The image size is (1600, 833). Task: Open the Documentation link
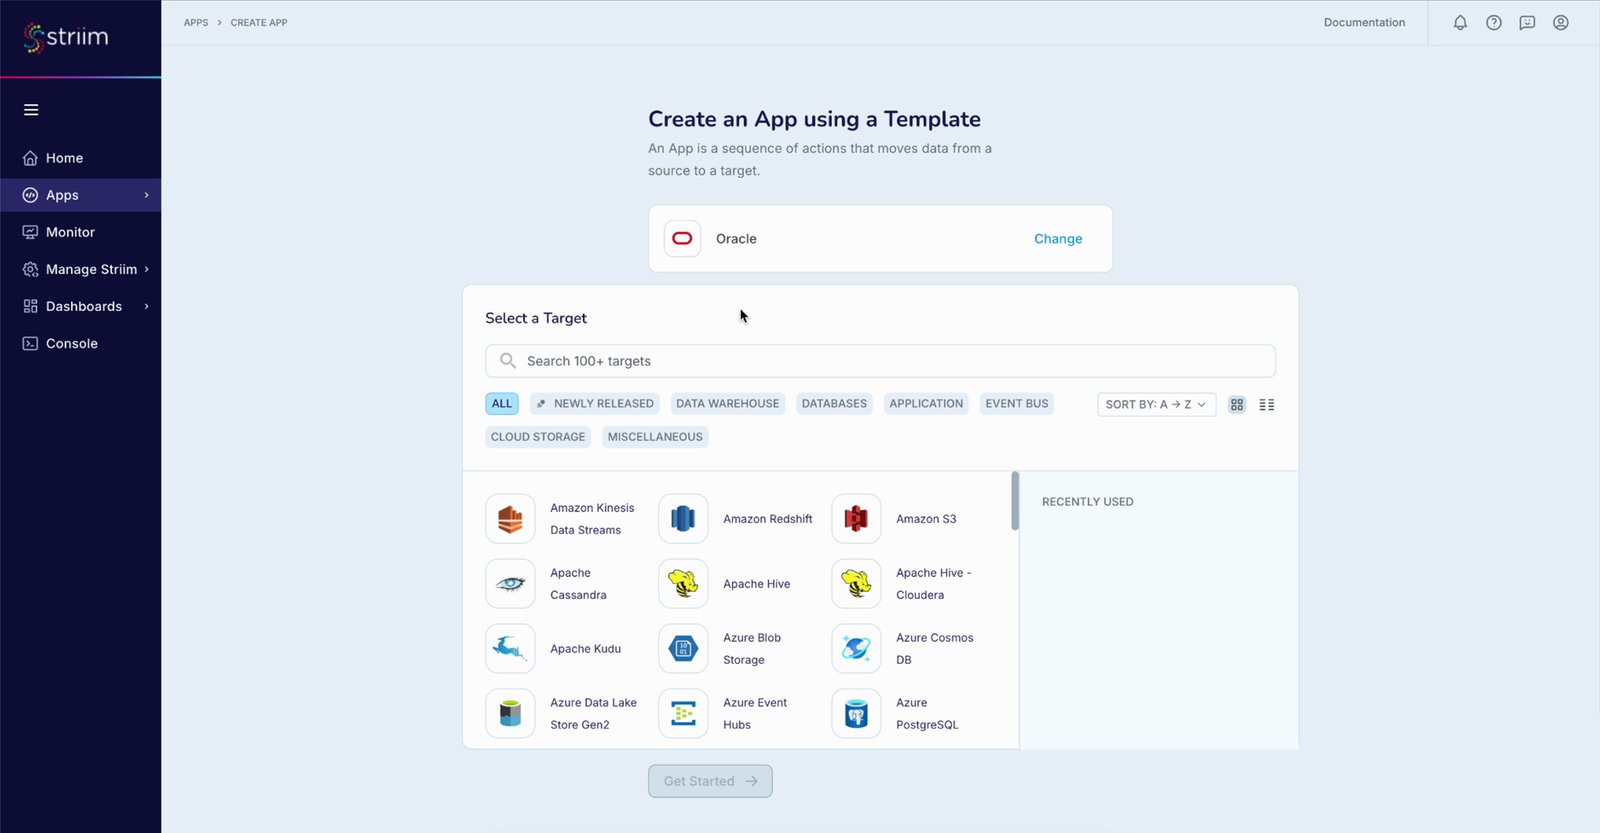click(1364, 23)
